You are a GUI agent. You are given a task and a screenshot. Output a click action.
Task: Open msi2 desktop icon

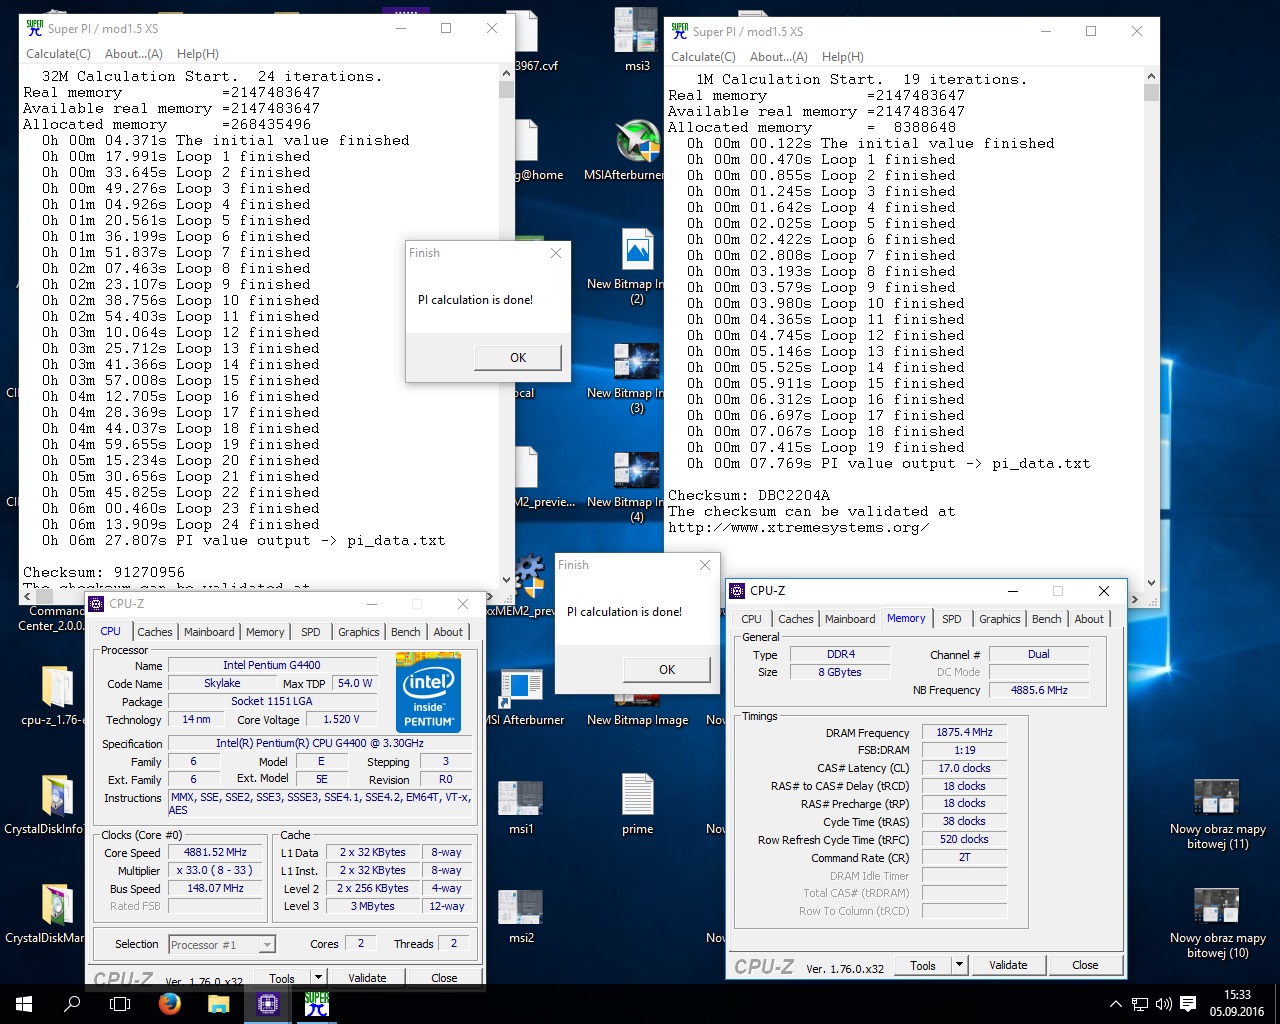(521, 914)
